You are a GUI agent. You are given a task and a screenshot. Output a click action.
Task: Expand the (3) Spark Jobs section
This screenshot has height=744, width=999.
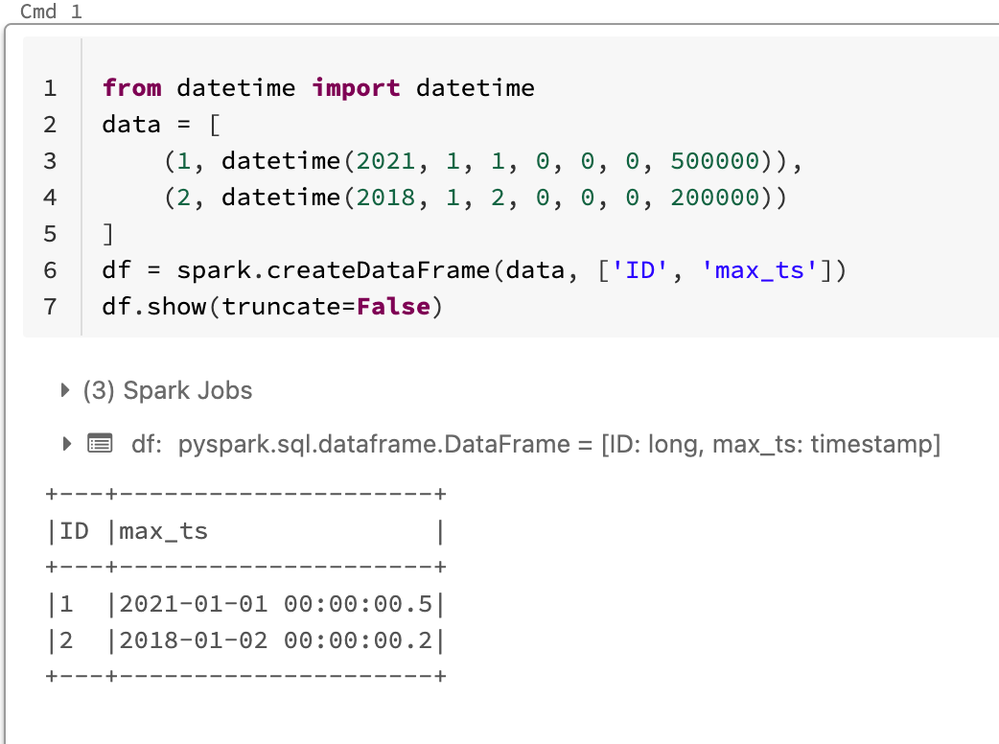click(x=67, y=391)
